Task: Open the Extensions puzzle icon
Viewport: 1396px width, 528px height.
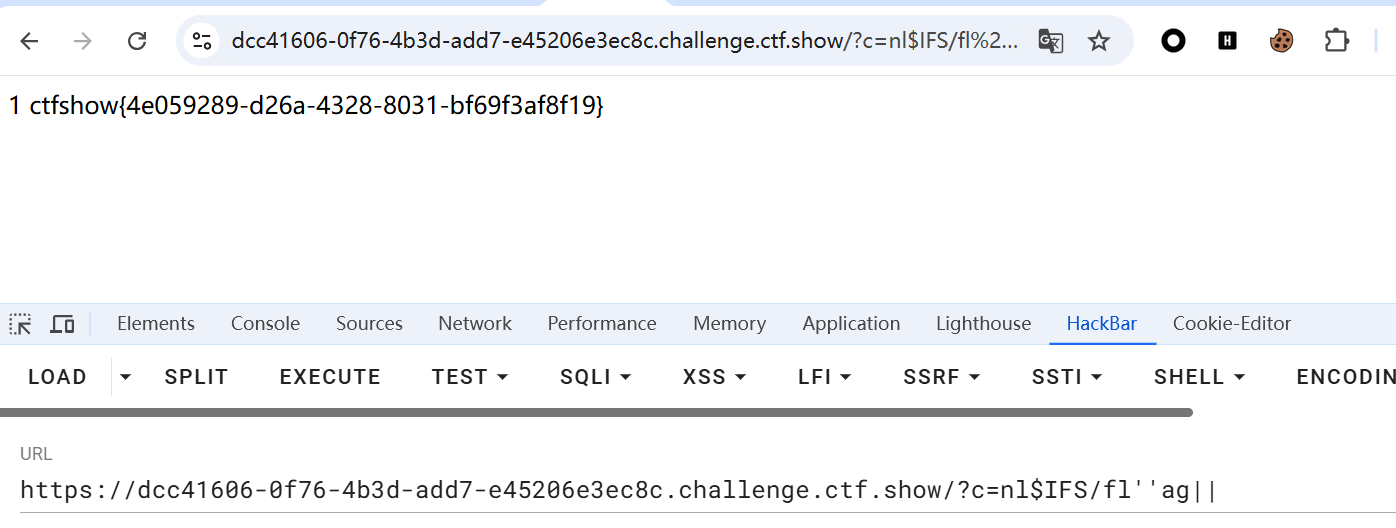Action: pyautogui.click(x=1336, y=41)
